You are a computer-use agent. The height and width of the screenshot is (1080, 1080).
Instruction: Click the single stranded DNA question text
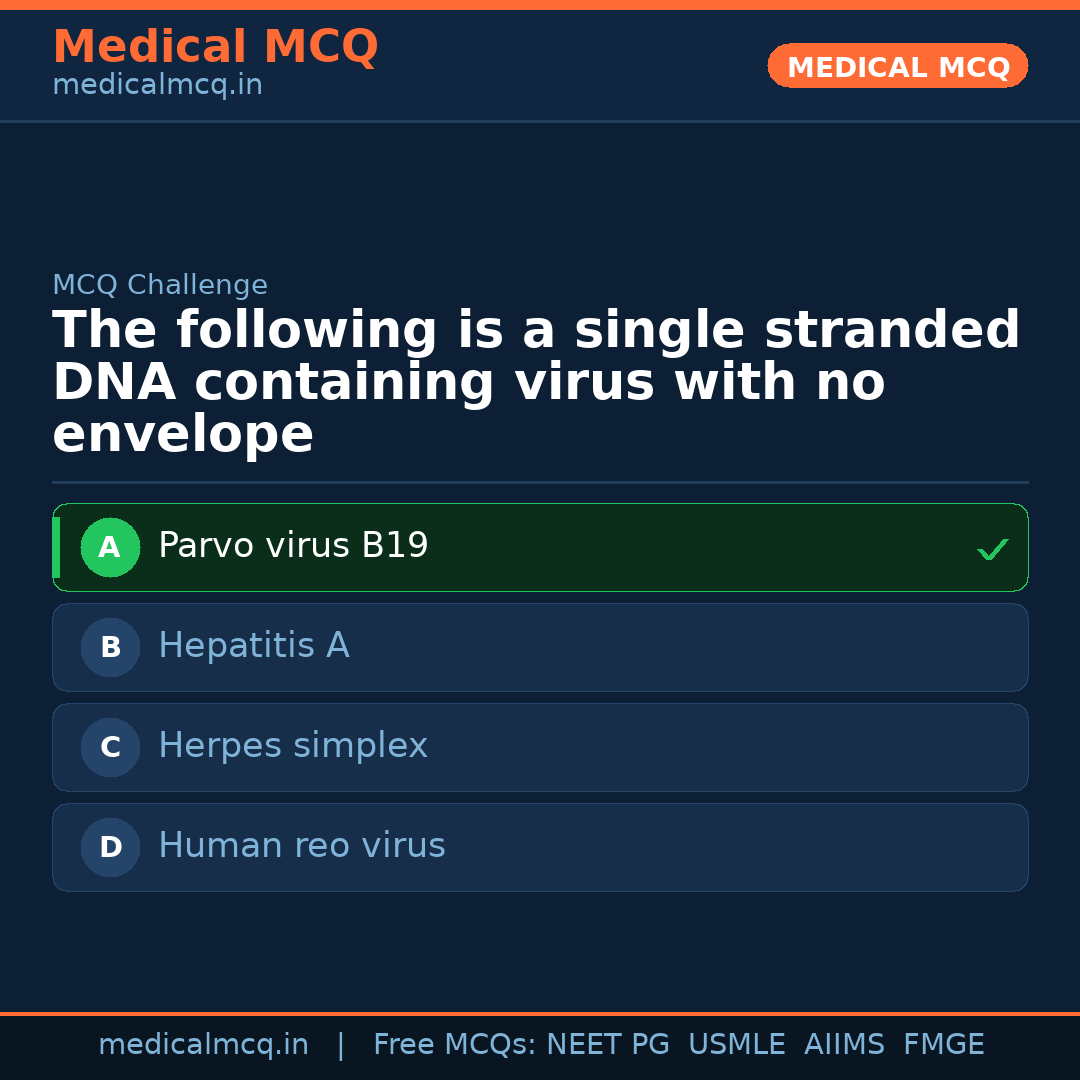(x=536, y=383)
